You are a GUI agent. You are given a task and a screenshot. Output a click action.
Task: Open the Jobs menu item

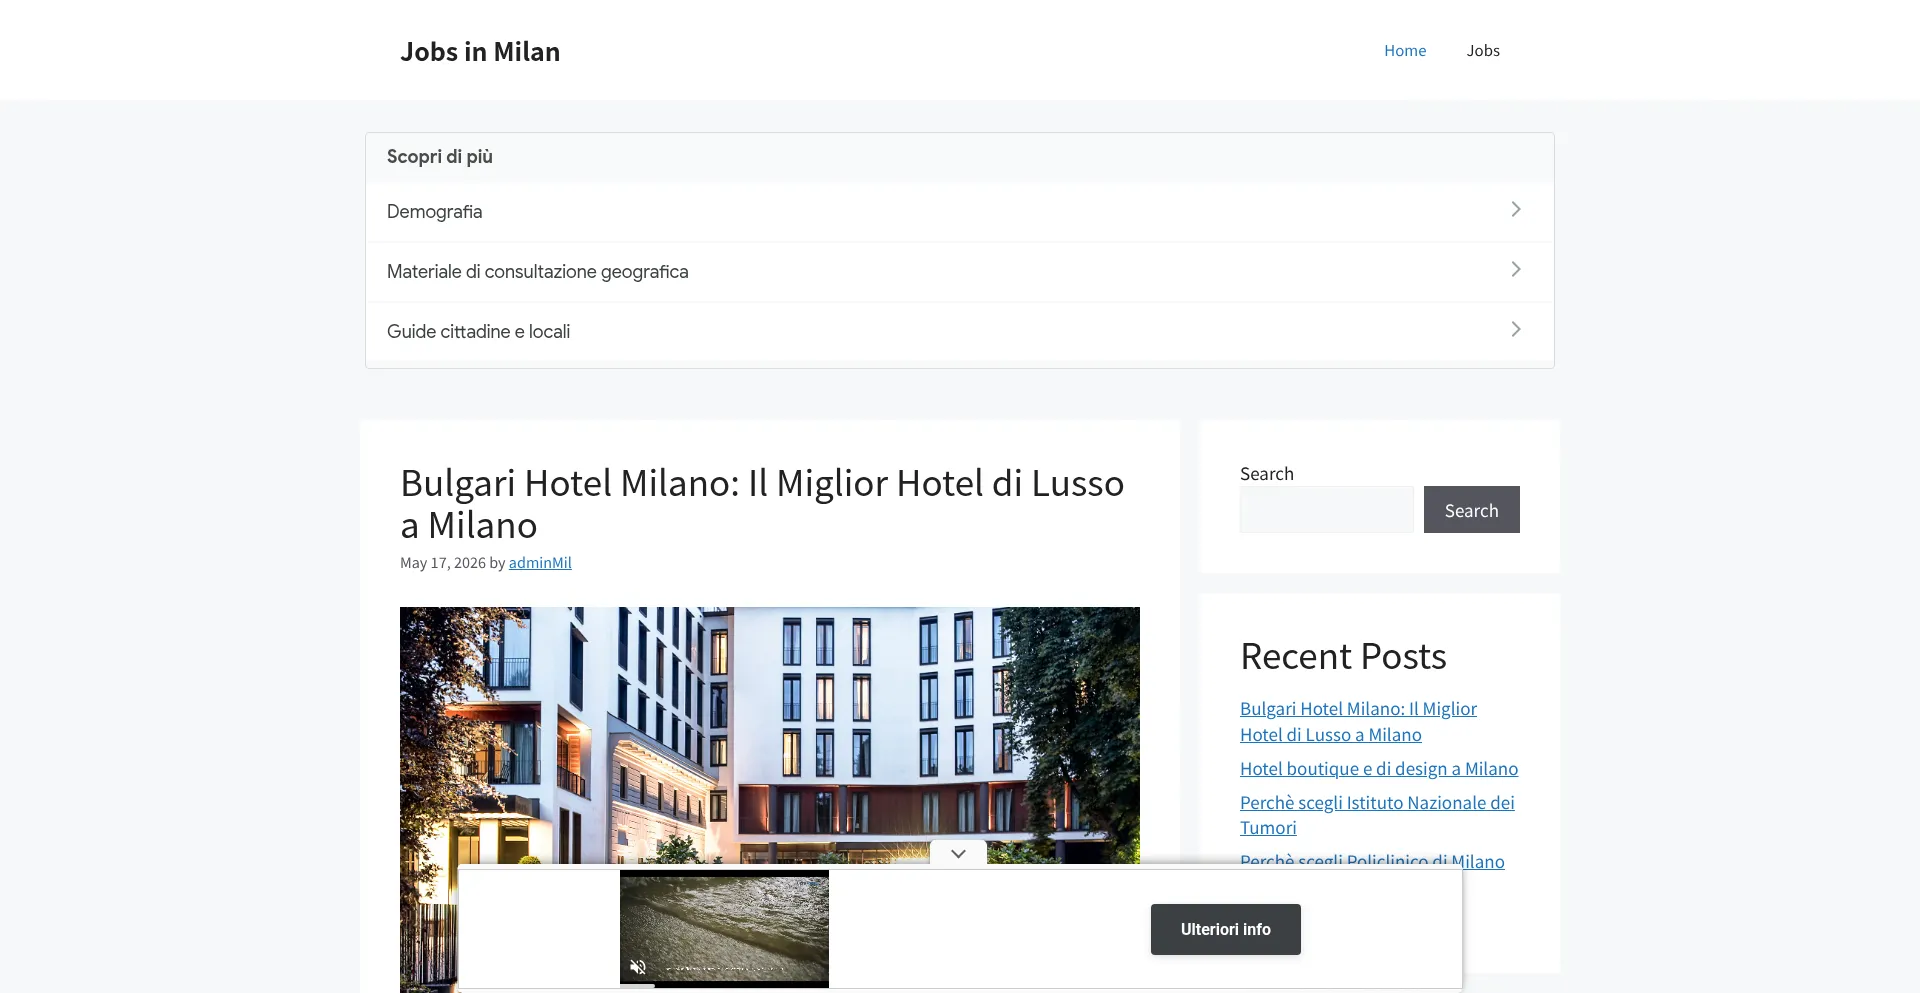coord(1483,50)
